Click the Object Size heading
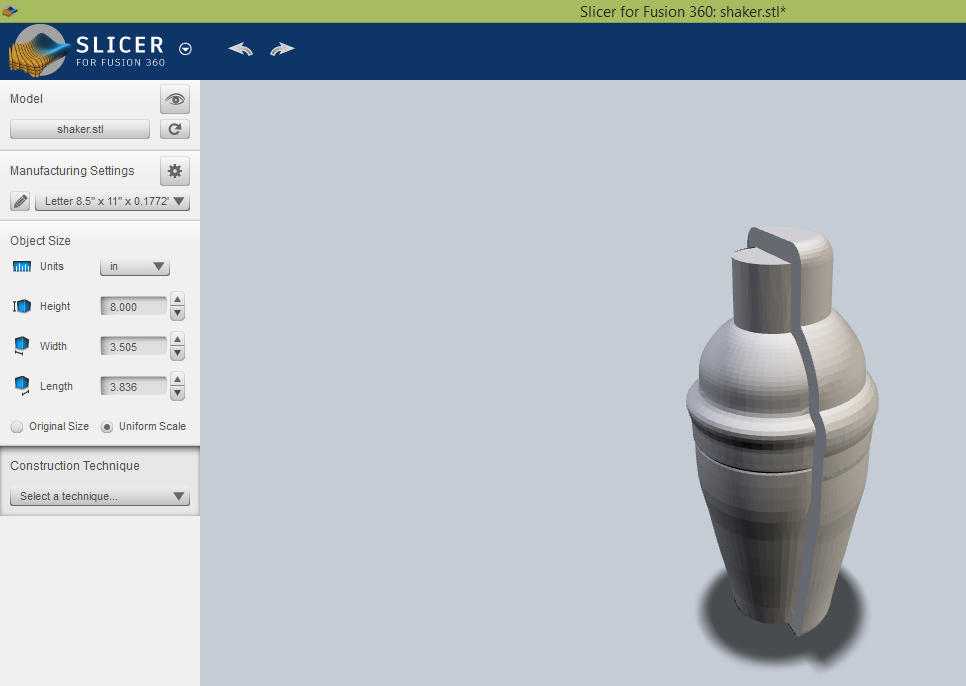This screenshot has height=686, width=966. [40, 241]
